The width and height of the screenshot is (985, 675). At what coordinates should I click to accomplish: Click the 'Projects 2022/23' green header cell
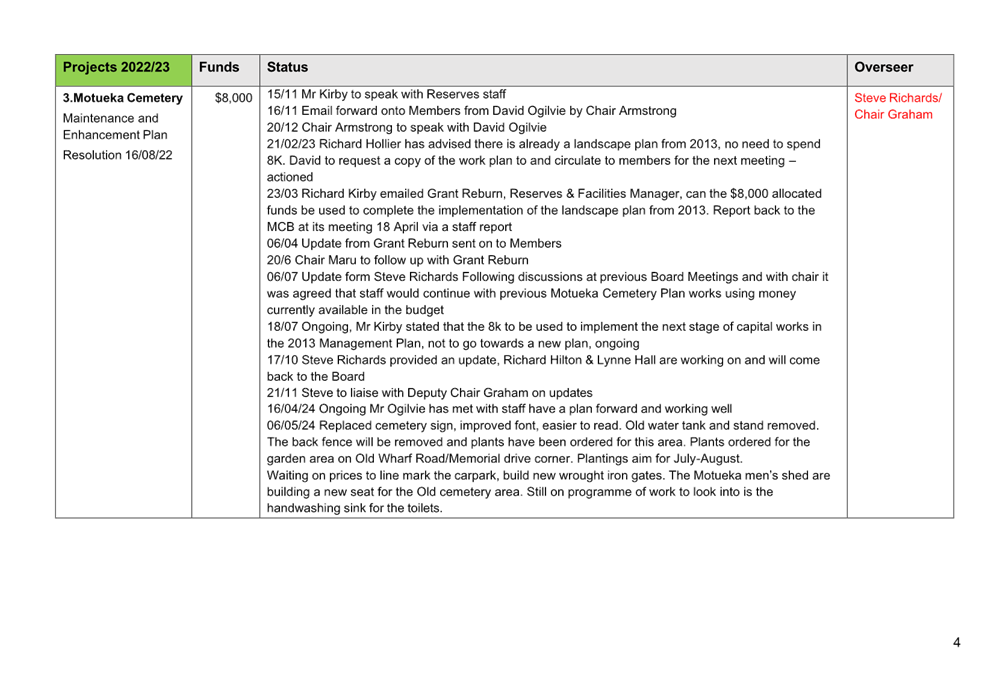coord(123,70)
